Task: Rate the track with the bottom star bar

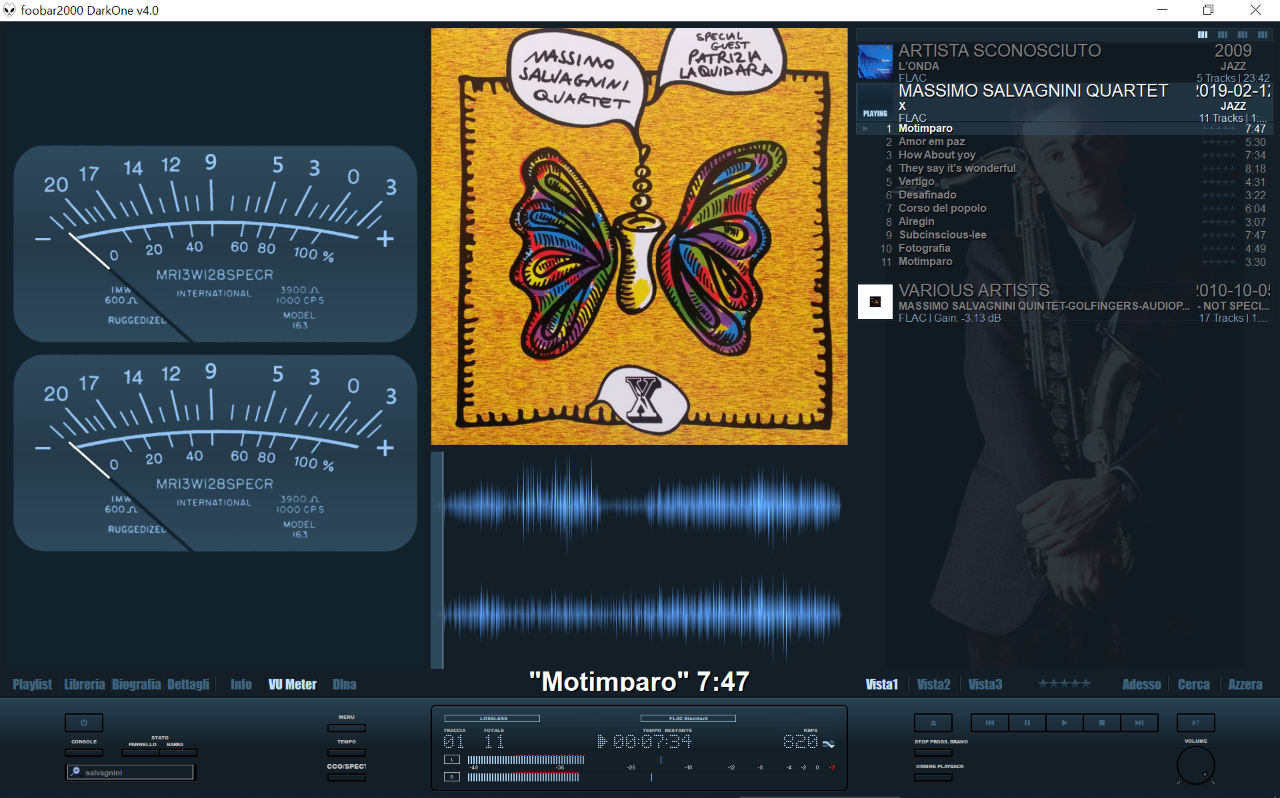Action: coord(1064,683)
